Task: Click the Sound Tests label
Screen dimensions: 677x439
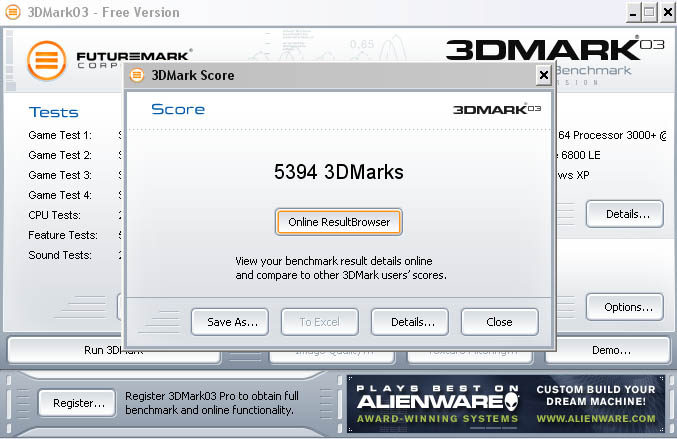Action: (60, 255)
